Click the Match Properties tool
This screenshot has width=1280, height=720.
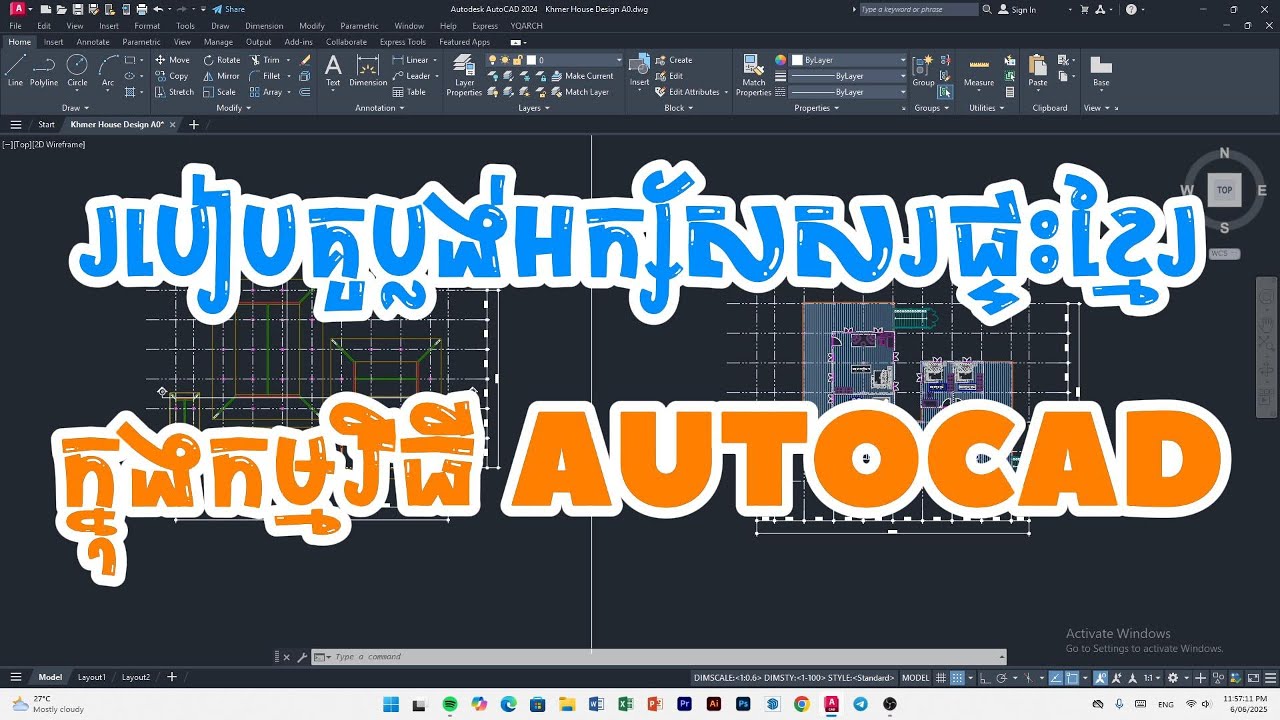coord(754,75)
